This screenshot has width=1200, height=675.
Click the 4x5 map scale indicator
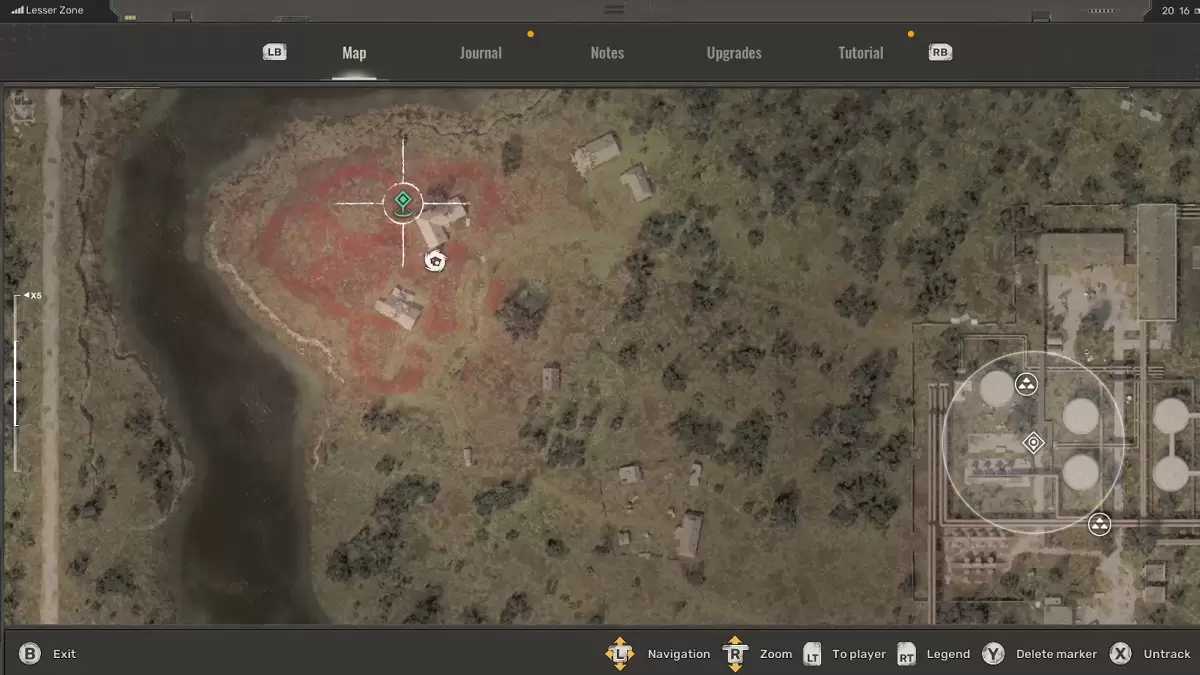29,294
